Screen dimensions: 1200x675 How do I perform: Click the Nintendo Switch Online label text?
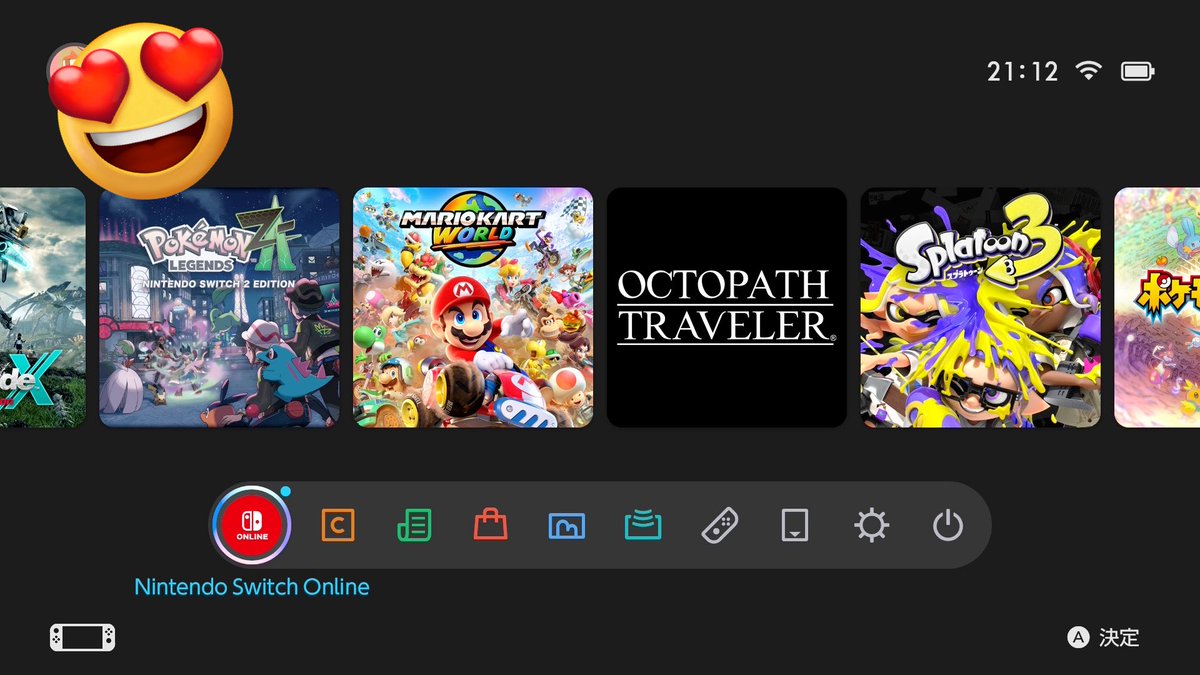(252, 587)
